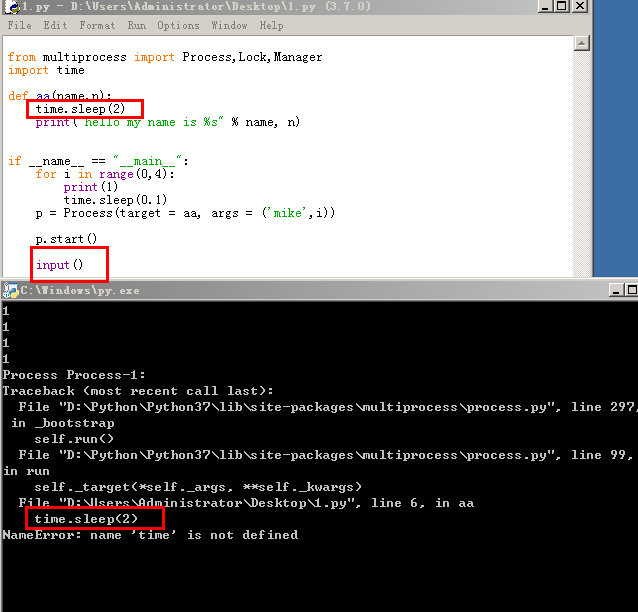The height and width of the screenshot is (612, 638).
Task: Click the py.exe console window icon
Action: pyautogui.click(x=10, y=290)
